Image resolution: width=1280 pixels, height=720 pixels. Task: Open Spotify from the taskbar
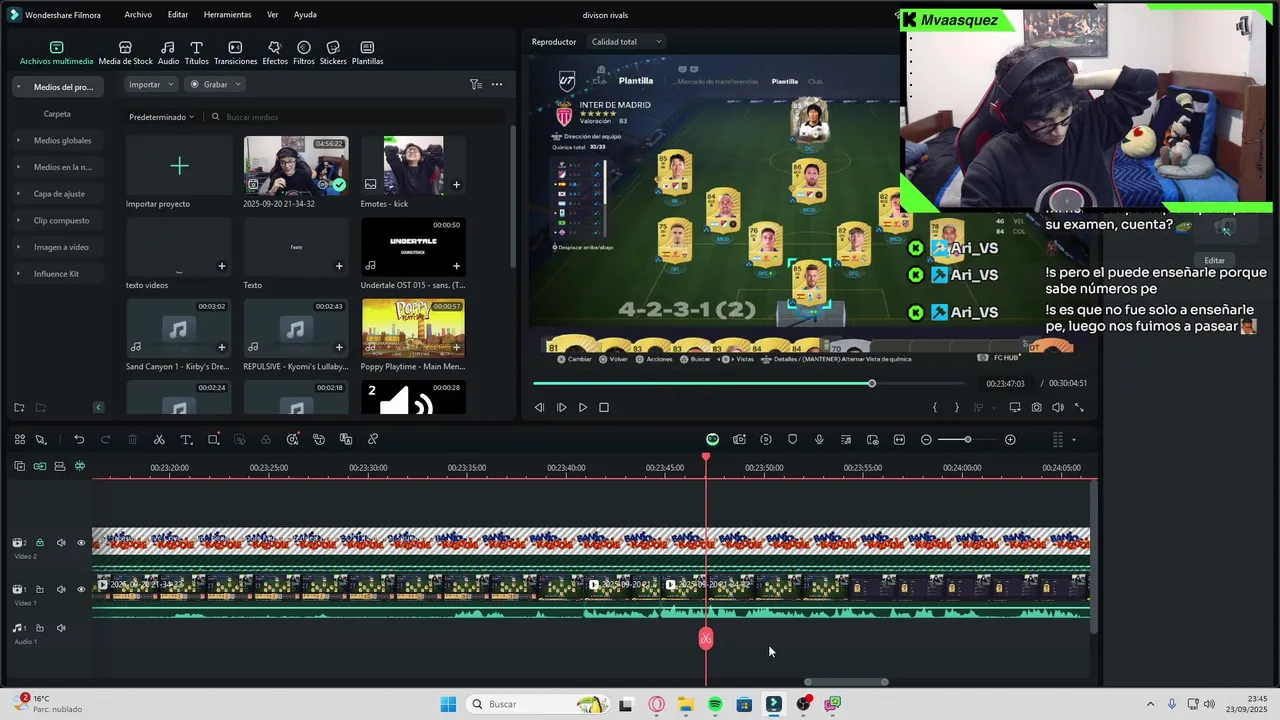715,704
